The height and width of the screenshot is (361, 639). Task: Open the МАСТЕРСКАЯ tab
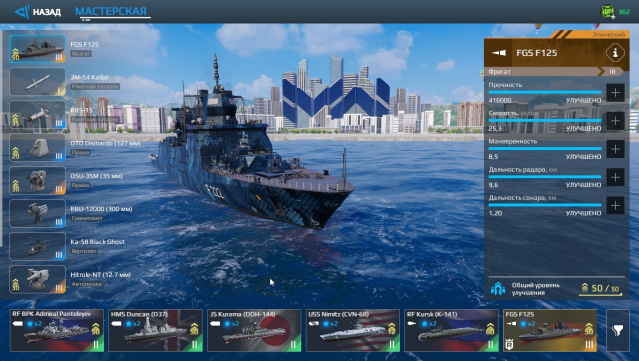point(111,11)
